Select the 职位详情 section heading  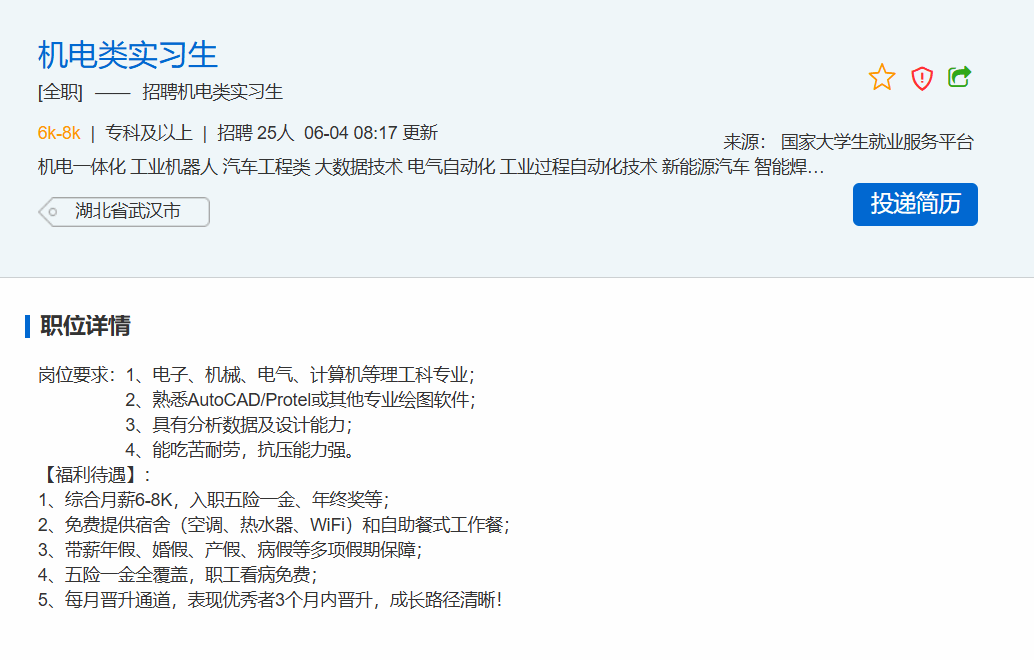(x=85, y=326)
